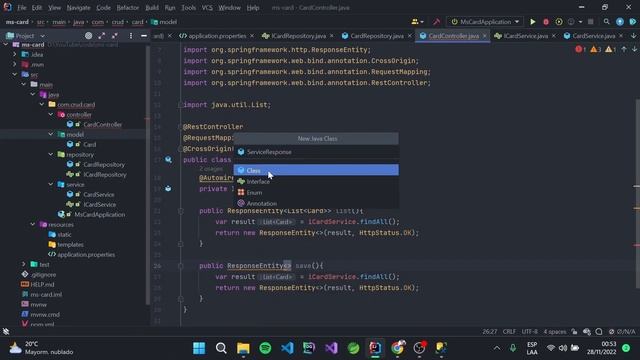Run MsCardApplication with green play button
Screen dimensions: 640x360
pos(532,22)
